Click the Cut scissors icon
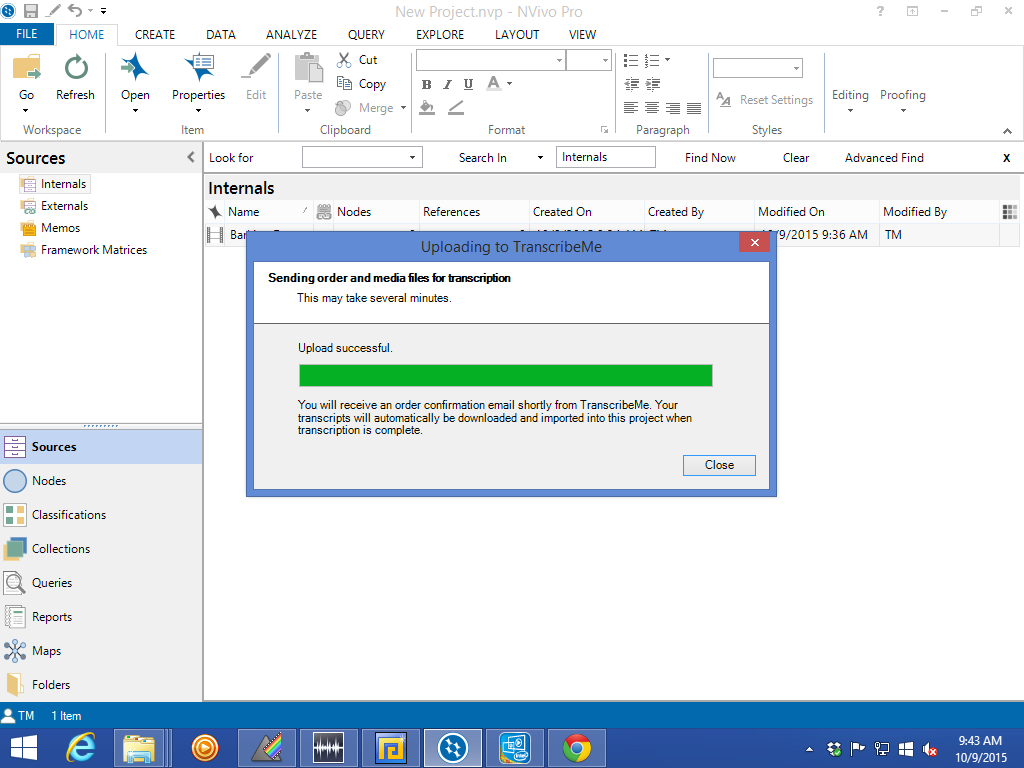Screen dimensions: 1024x768 coord(345,60)
